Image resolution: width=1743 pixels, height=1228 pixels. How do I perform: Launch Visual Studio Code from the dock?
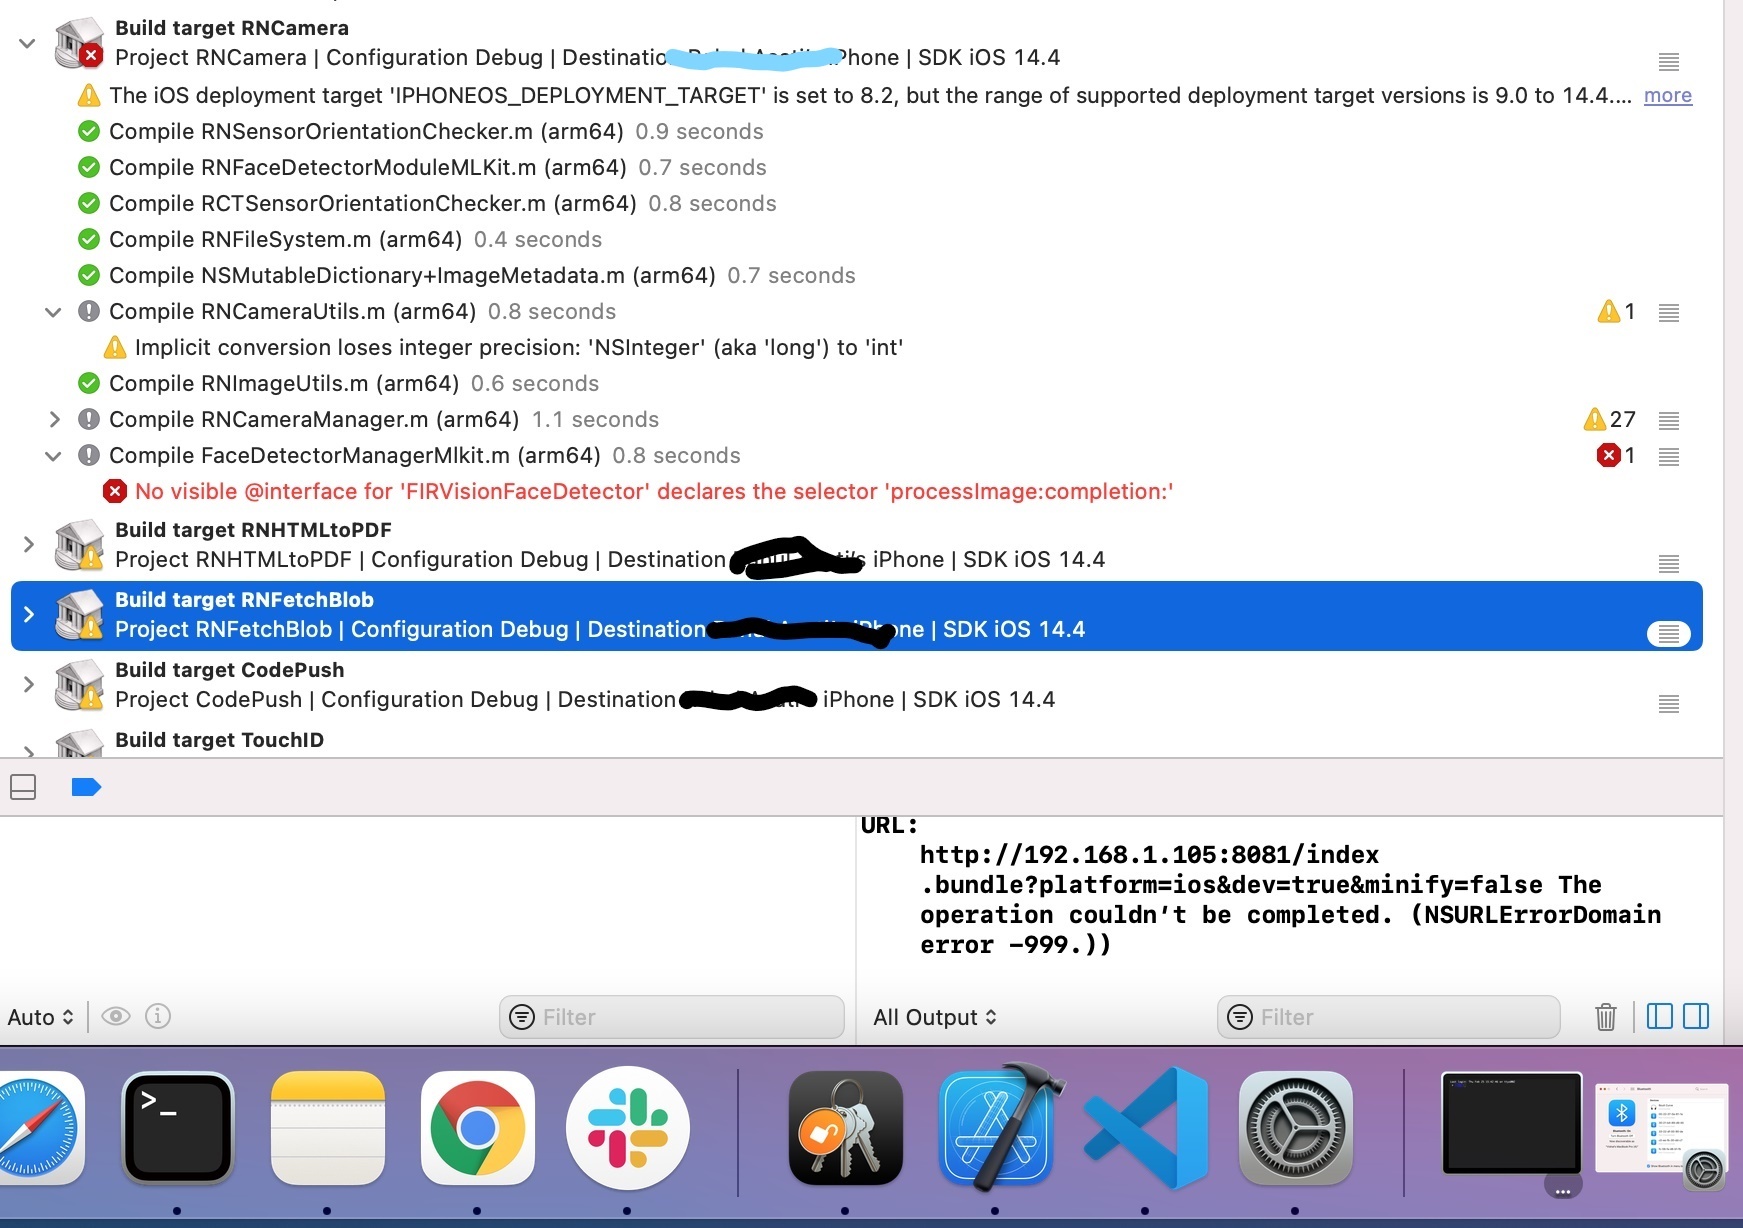pos(1144,1128)
